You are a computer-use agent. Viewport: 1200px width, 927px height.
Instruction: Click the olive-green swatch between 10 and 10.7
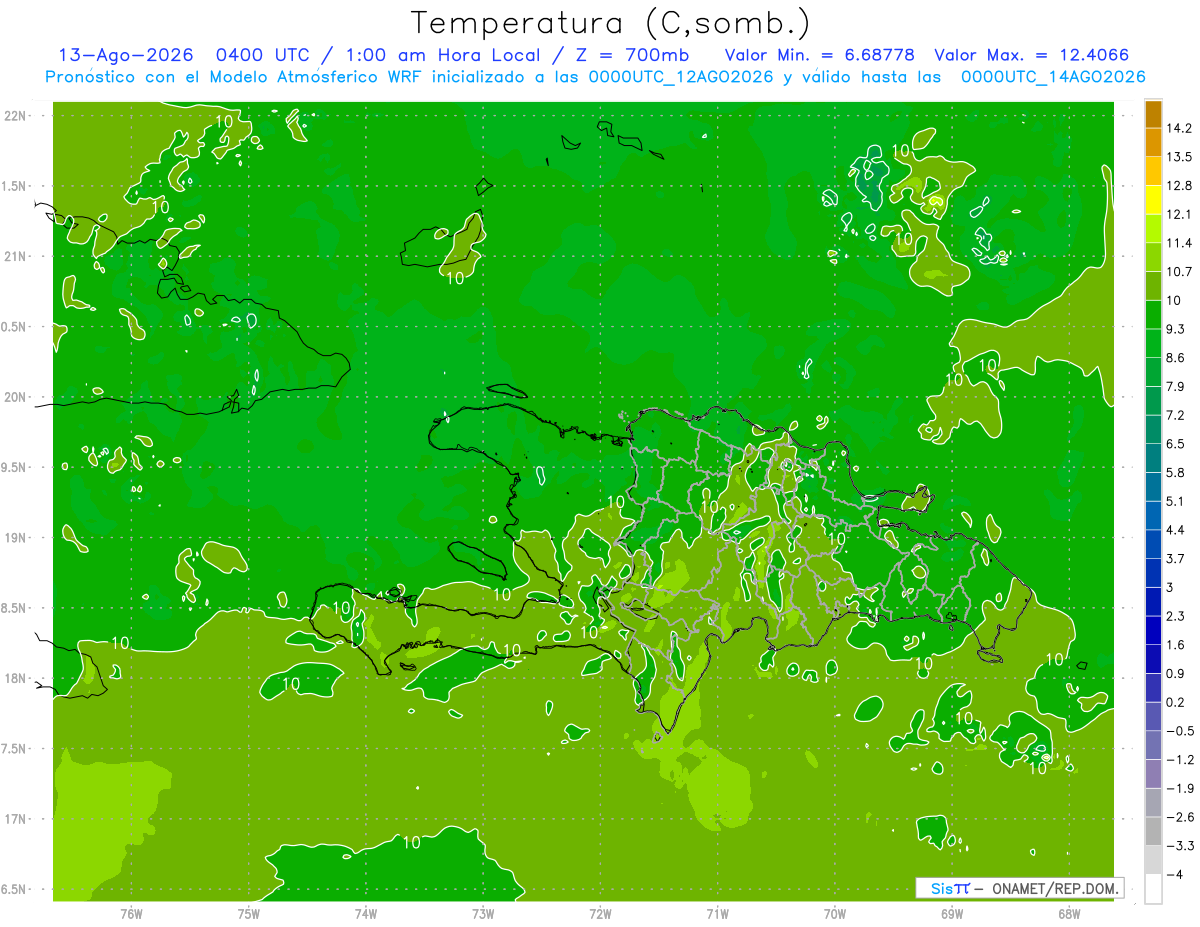point(1153,286)
